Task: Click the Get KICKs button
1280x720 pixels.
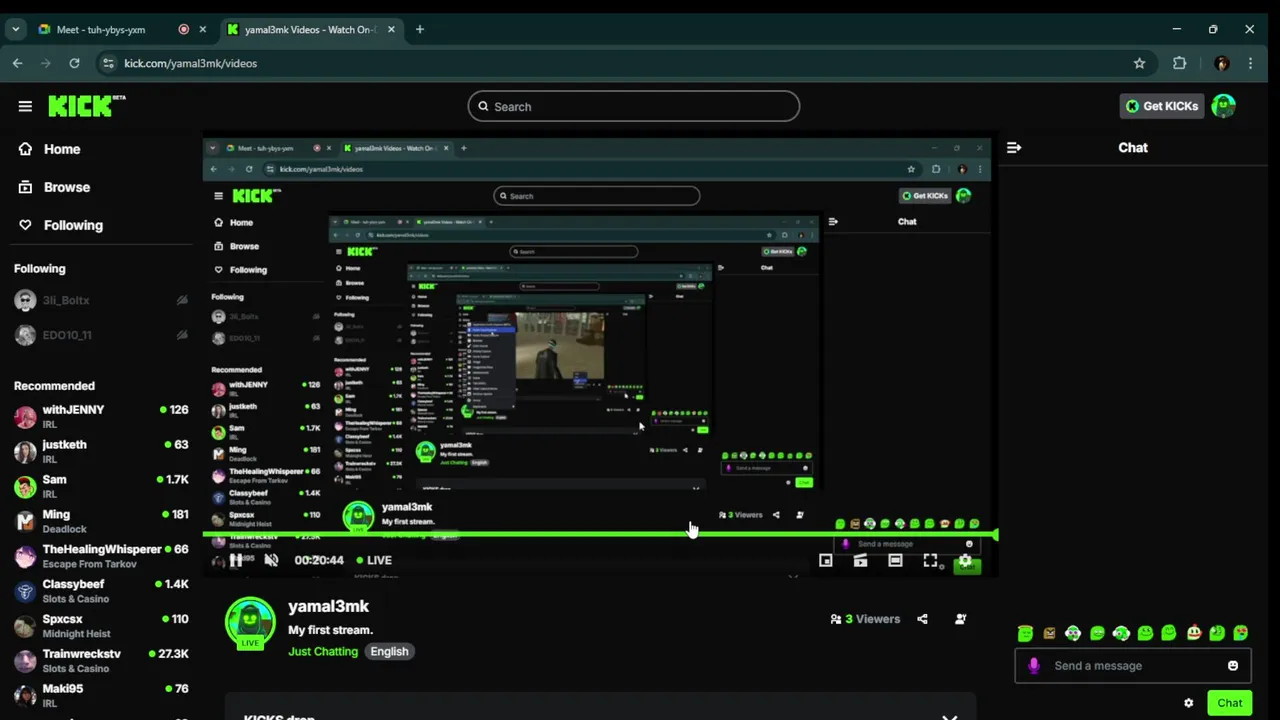Action: [x=1161, y=106]
